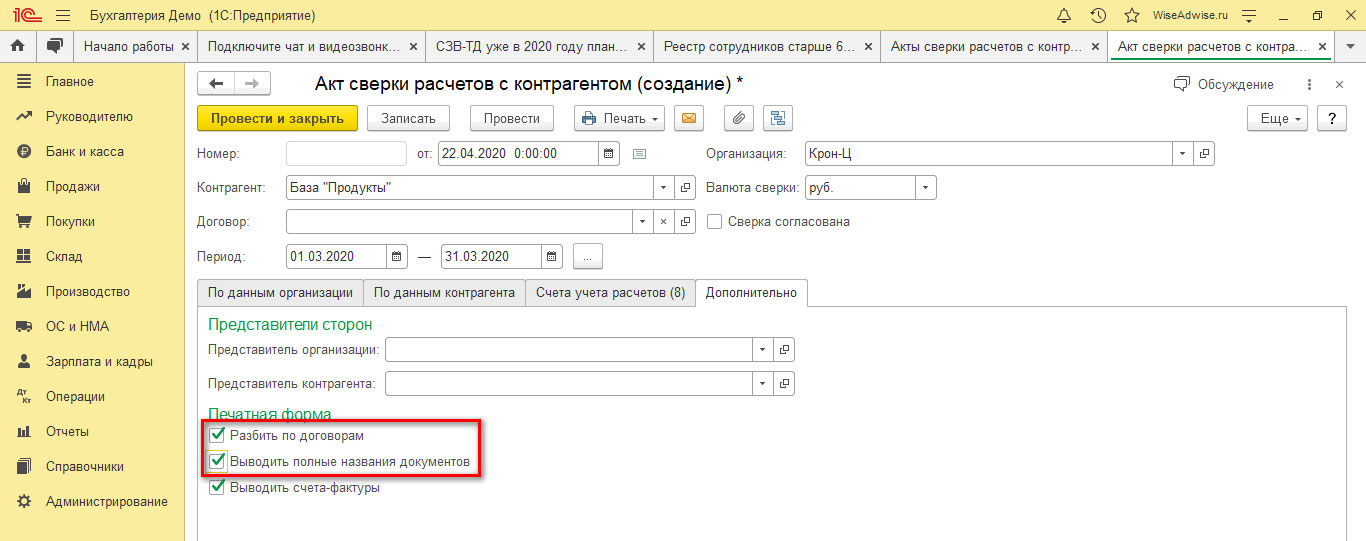Open the 'Печать' dropdown button
The width and height of the screenshot is (1366, 541).
(x=620, y=118)
